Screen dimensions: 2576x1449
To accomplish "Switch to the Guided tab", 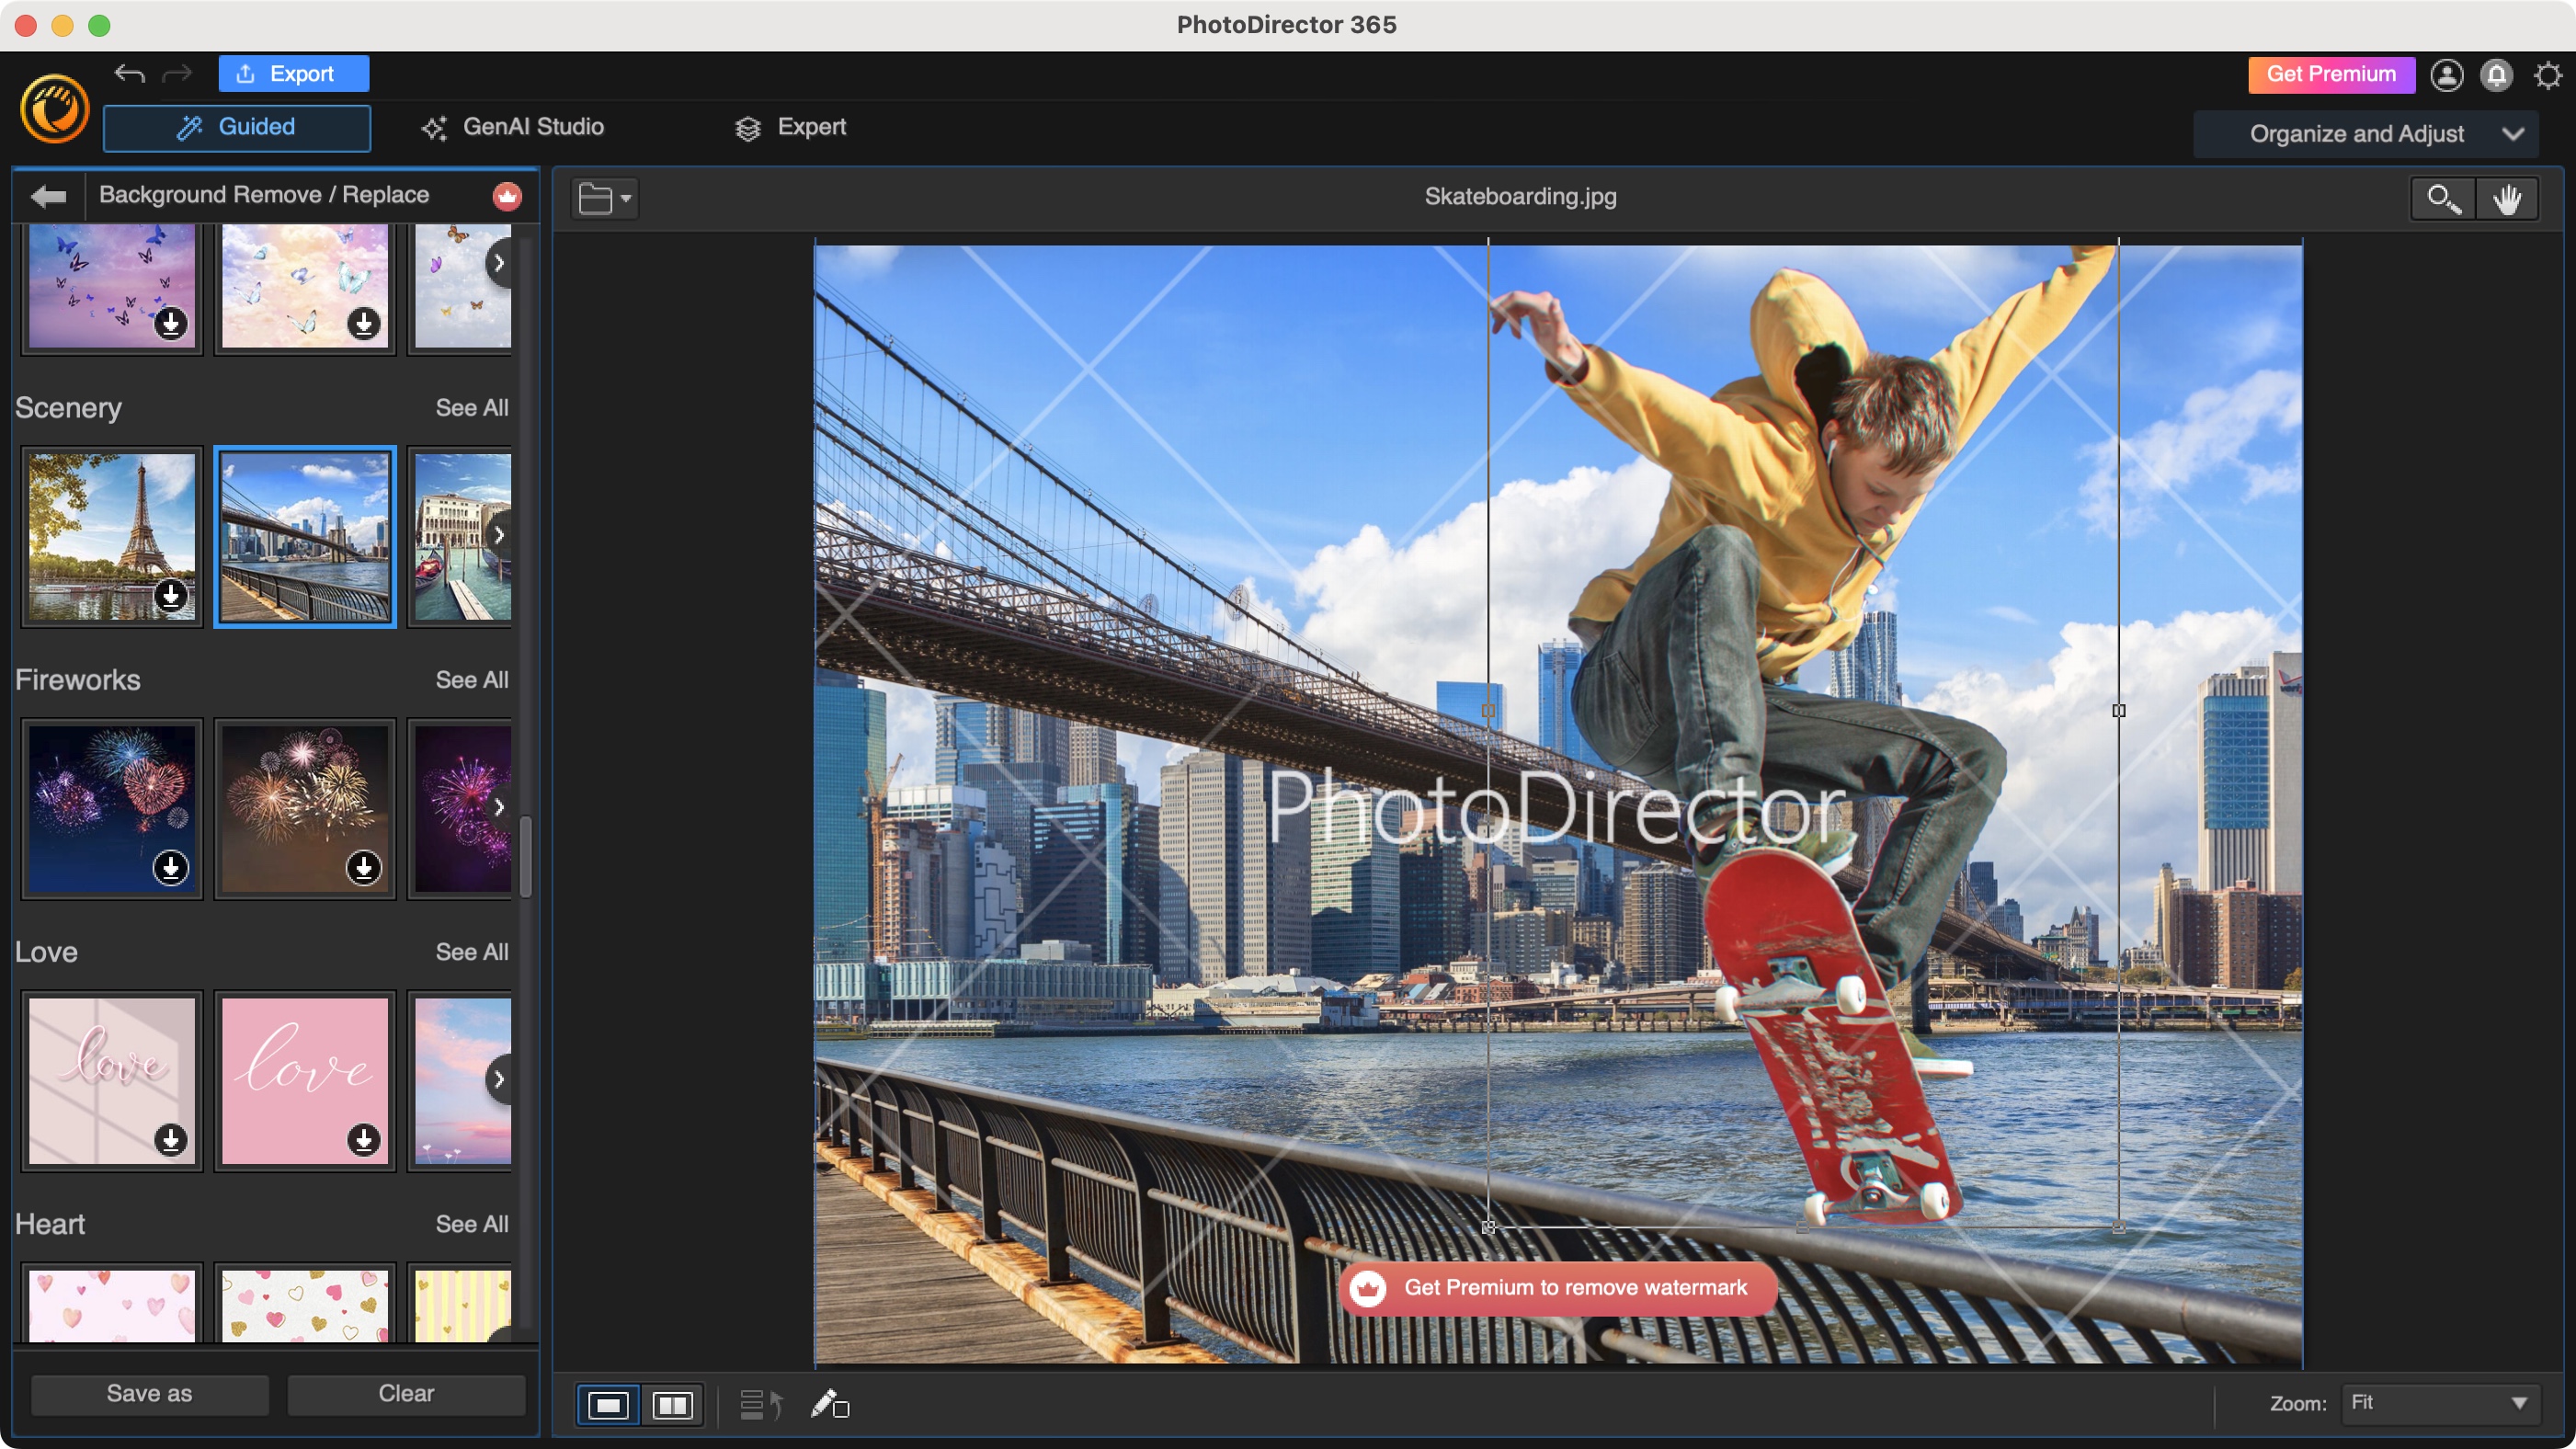I will (x=237, y=128).
